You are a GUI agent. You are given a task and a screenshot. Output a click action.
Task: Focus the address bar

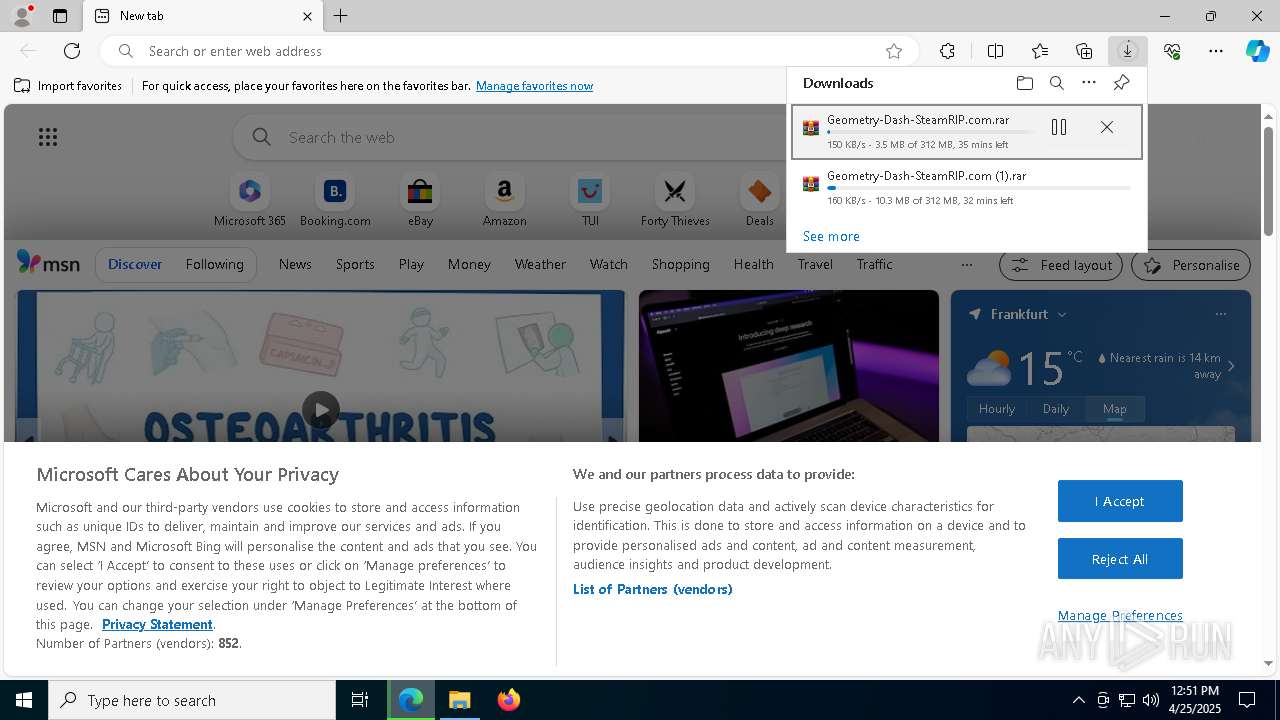coord(510,51)
